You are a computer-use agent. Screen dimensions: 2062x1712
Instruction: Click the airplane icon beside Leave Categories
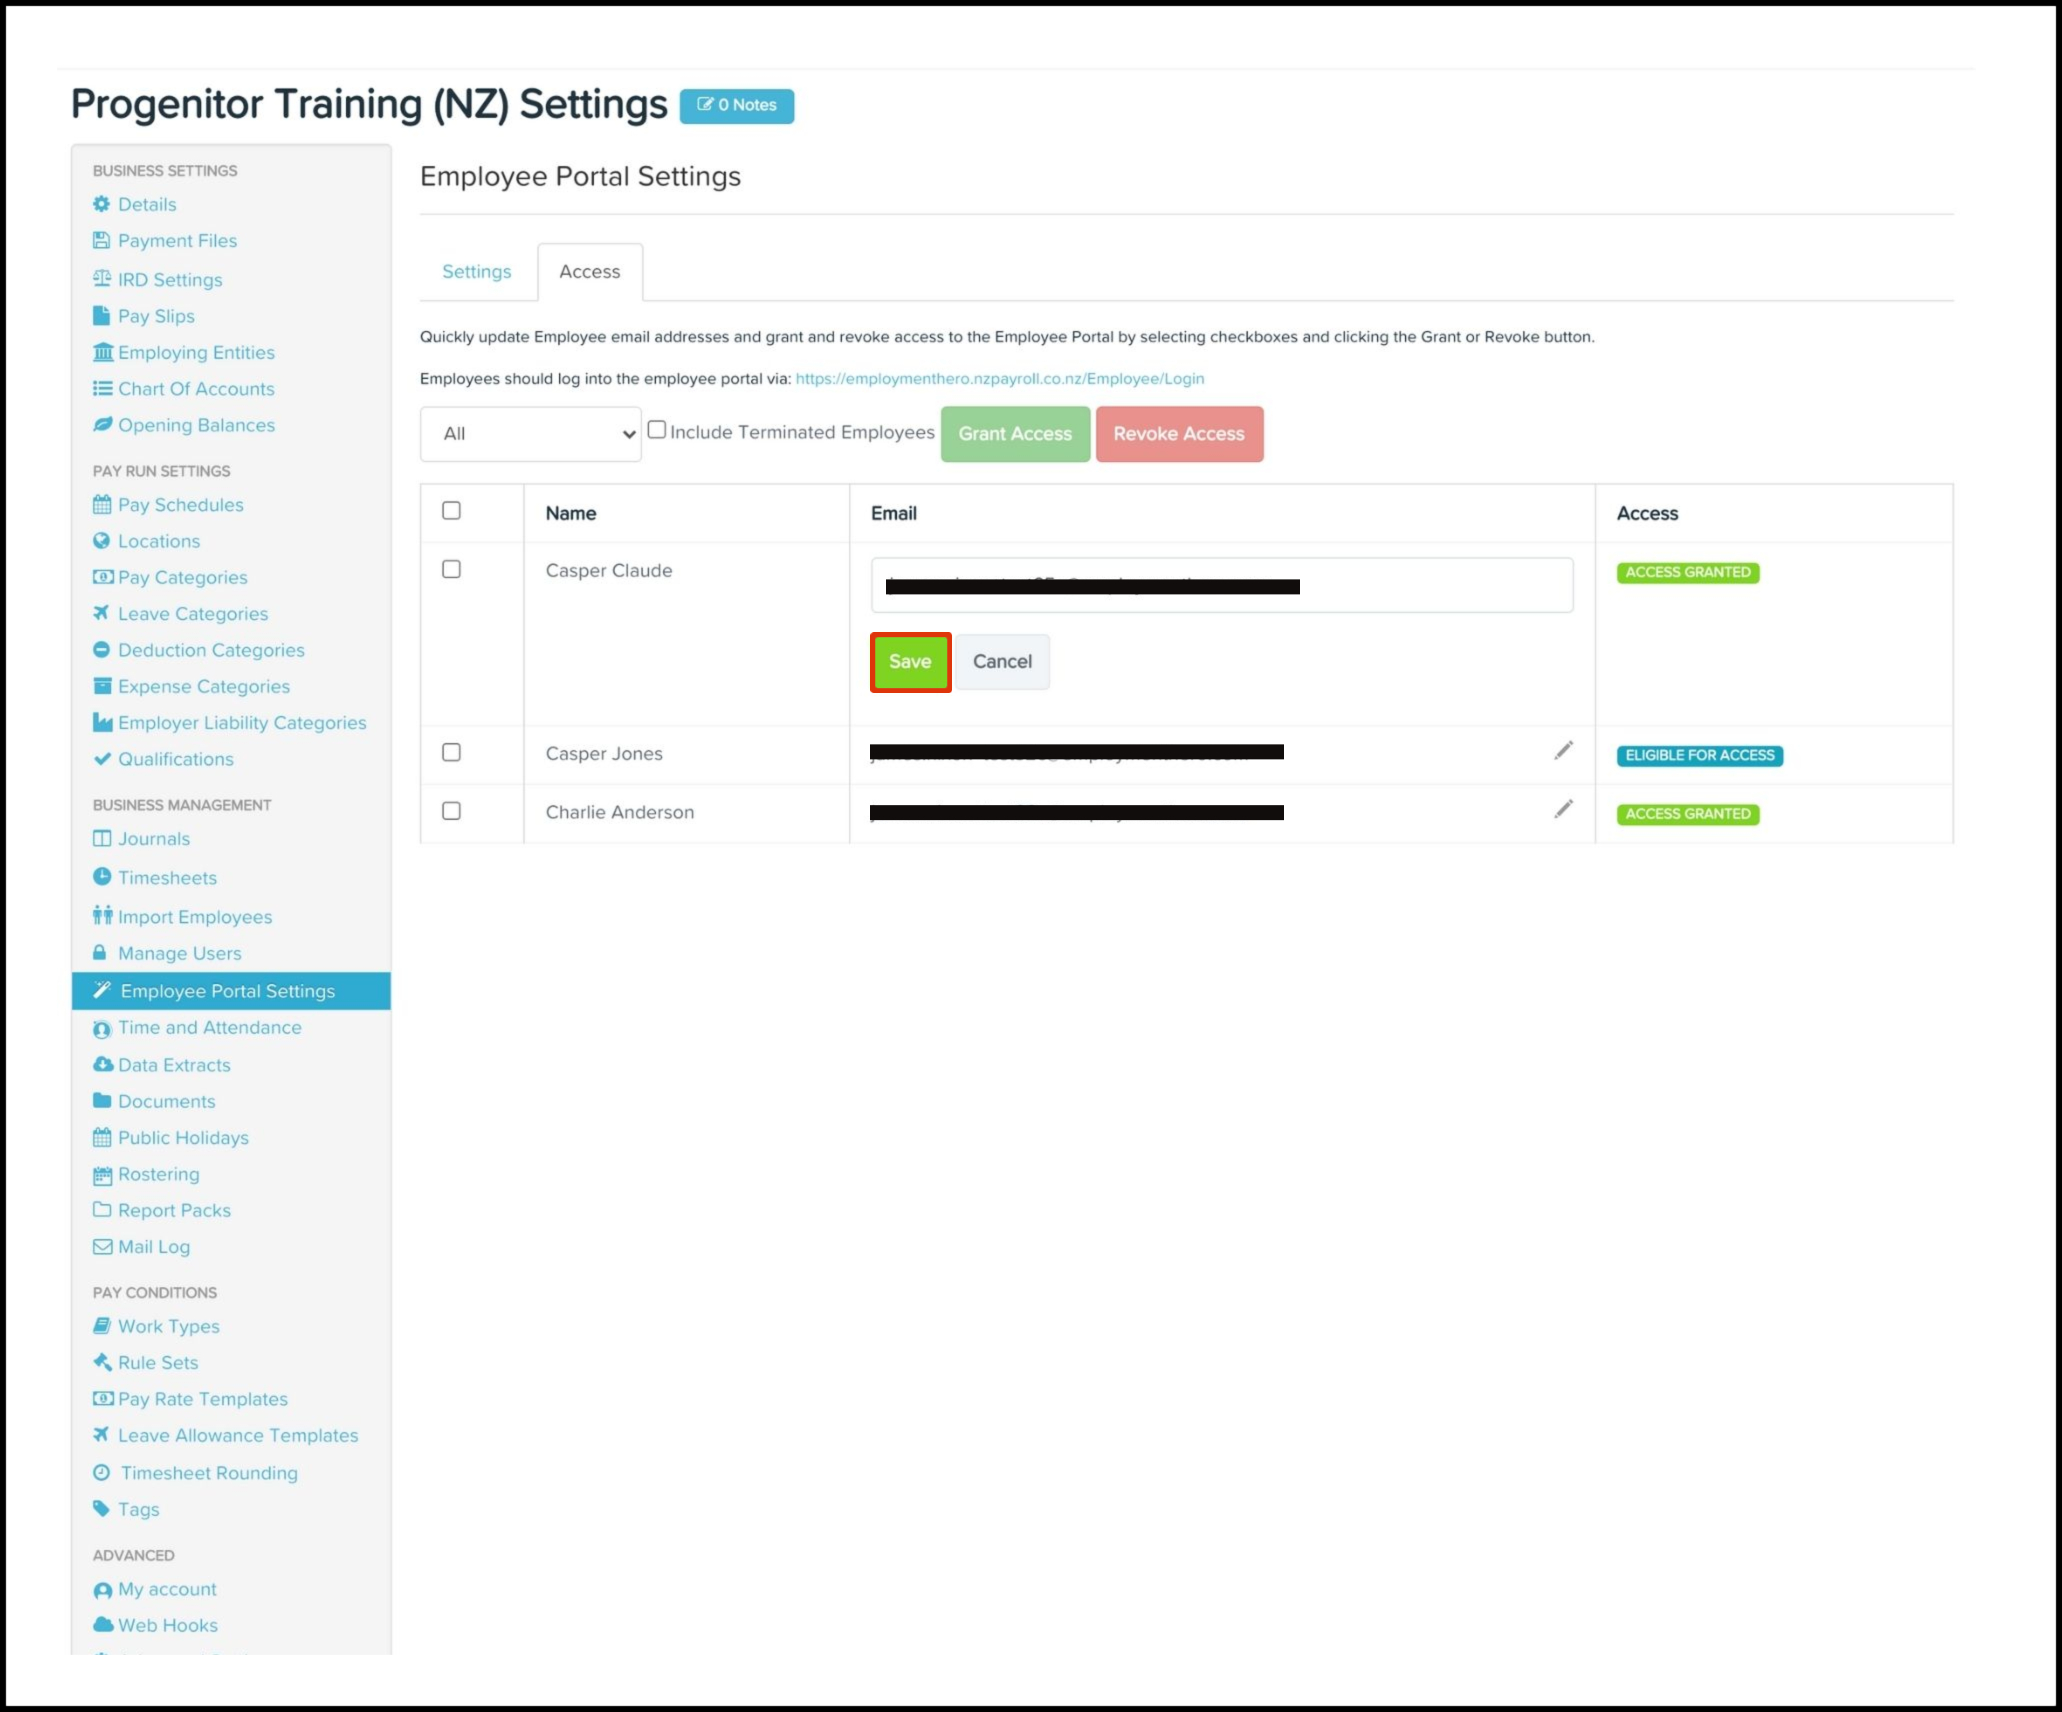coord(101,613)
